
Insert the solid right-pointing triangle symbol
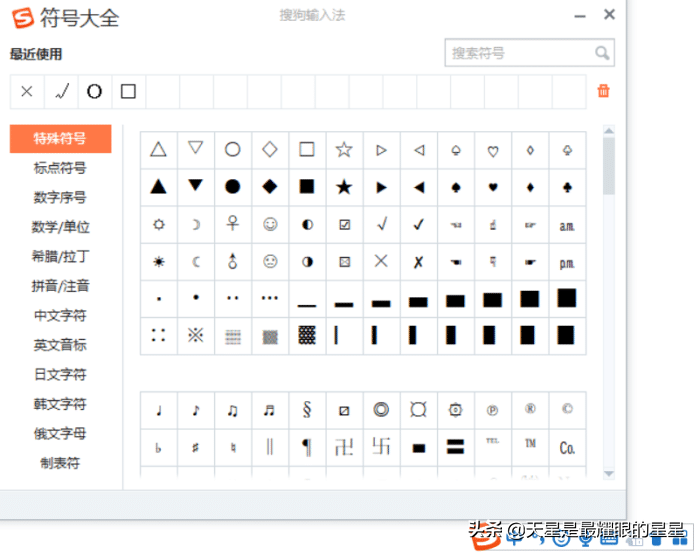[x=381, y=187]
